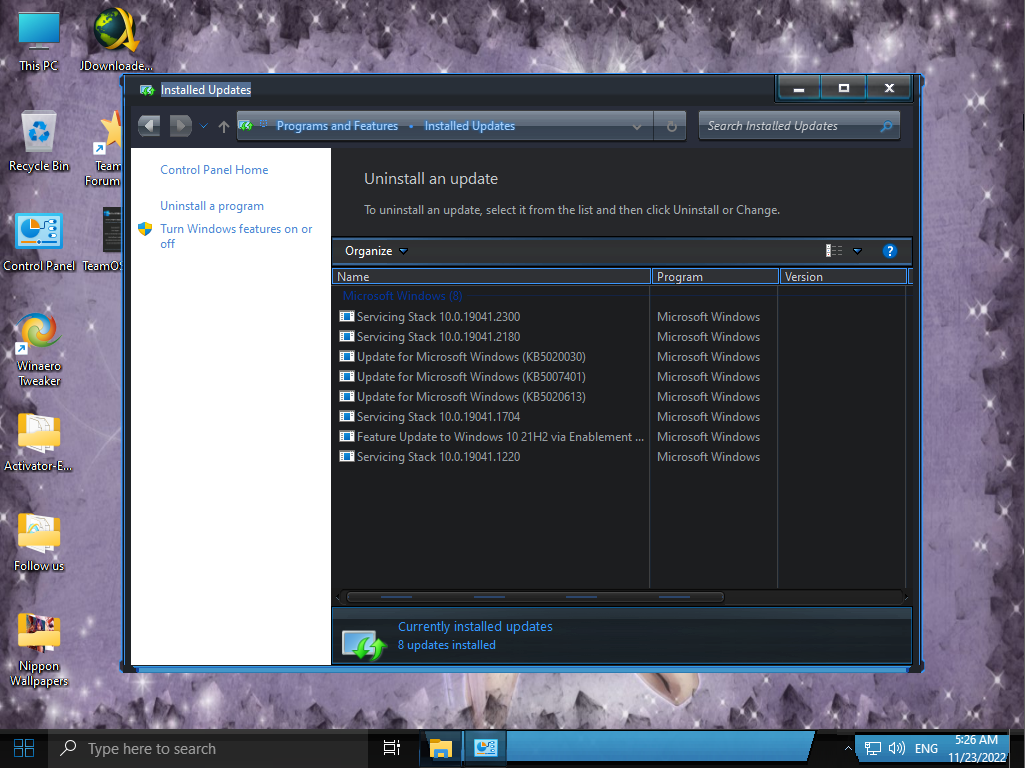Click the Back navigation arrow

149,125
